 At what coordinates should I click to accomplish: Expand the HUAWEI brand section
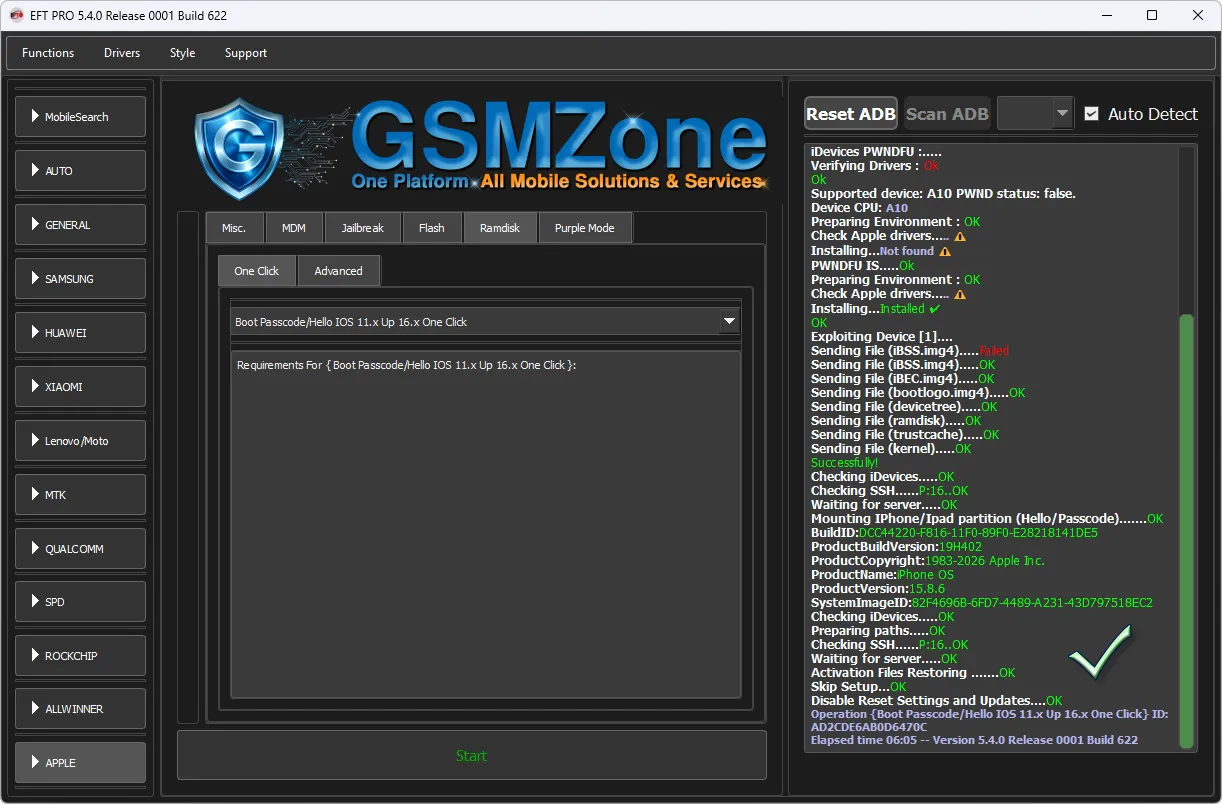[x=80, y=332]
